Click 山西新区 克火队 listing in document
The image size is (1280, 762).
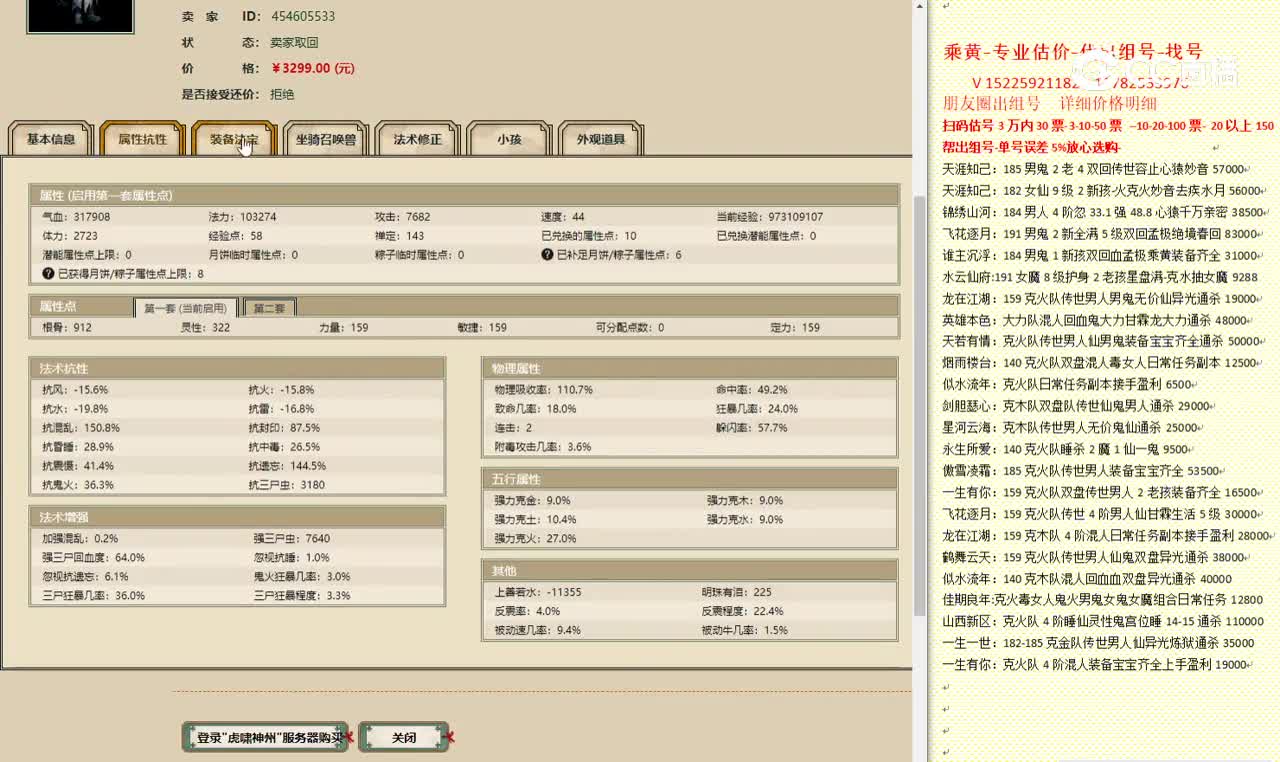coord(1103,621)
